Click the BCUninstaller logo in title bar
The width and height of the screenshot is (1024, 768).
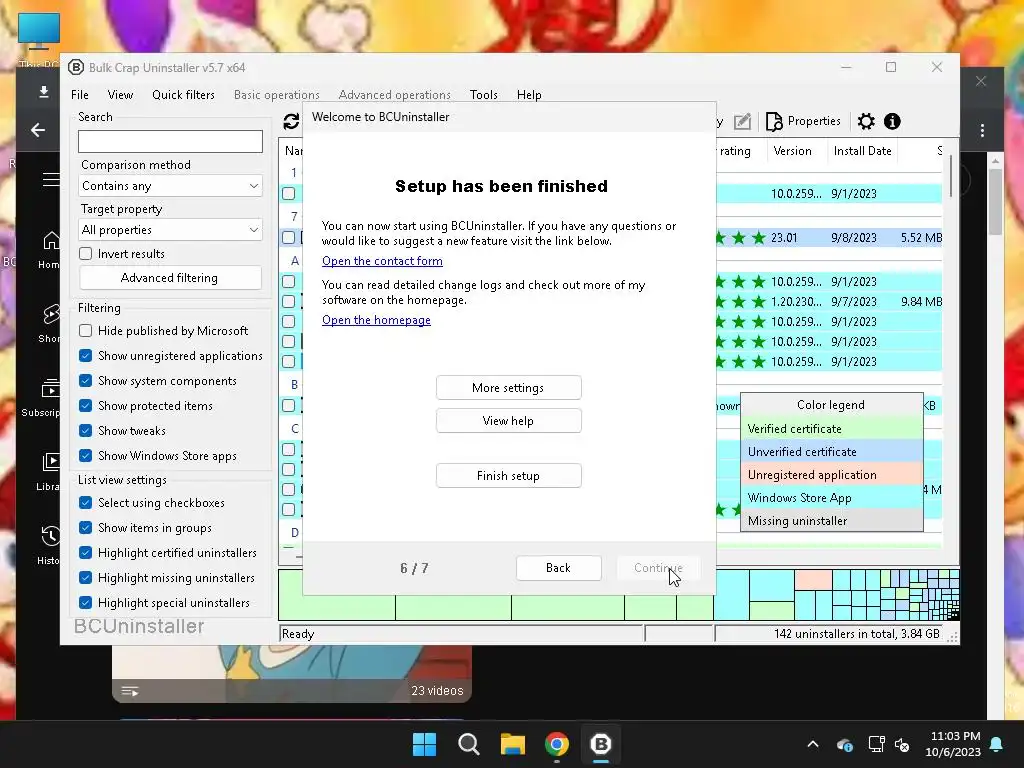pyautogui.click(x=76, y=67)
